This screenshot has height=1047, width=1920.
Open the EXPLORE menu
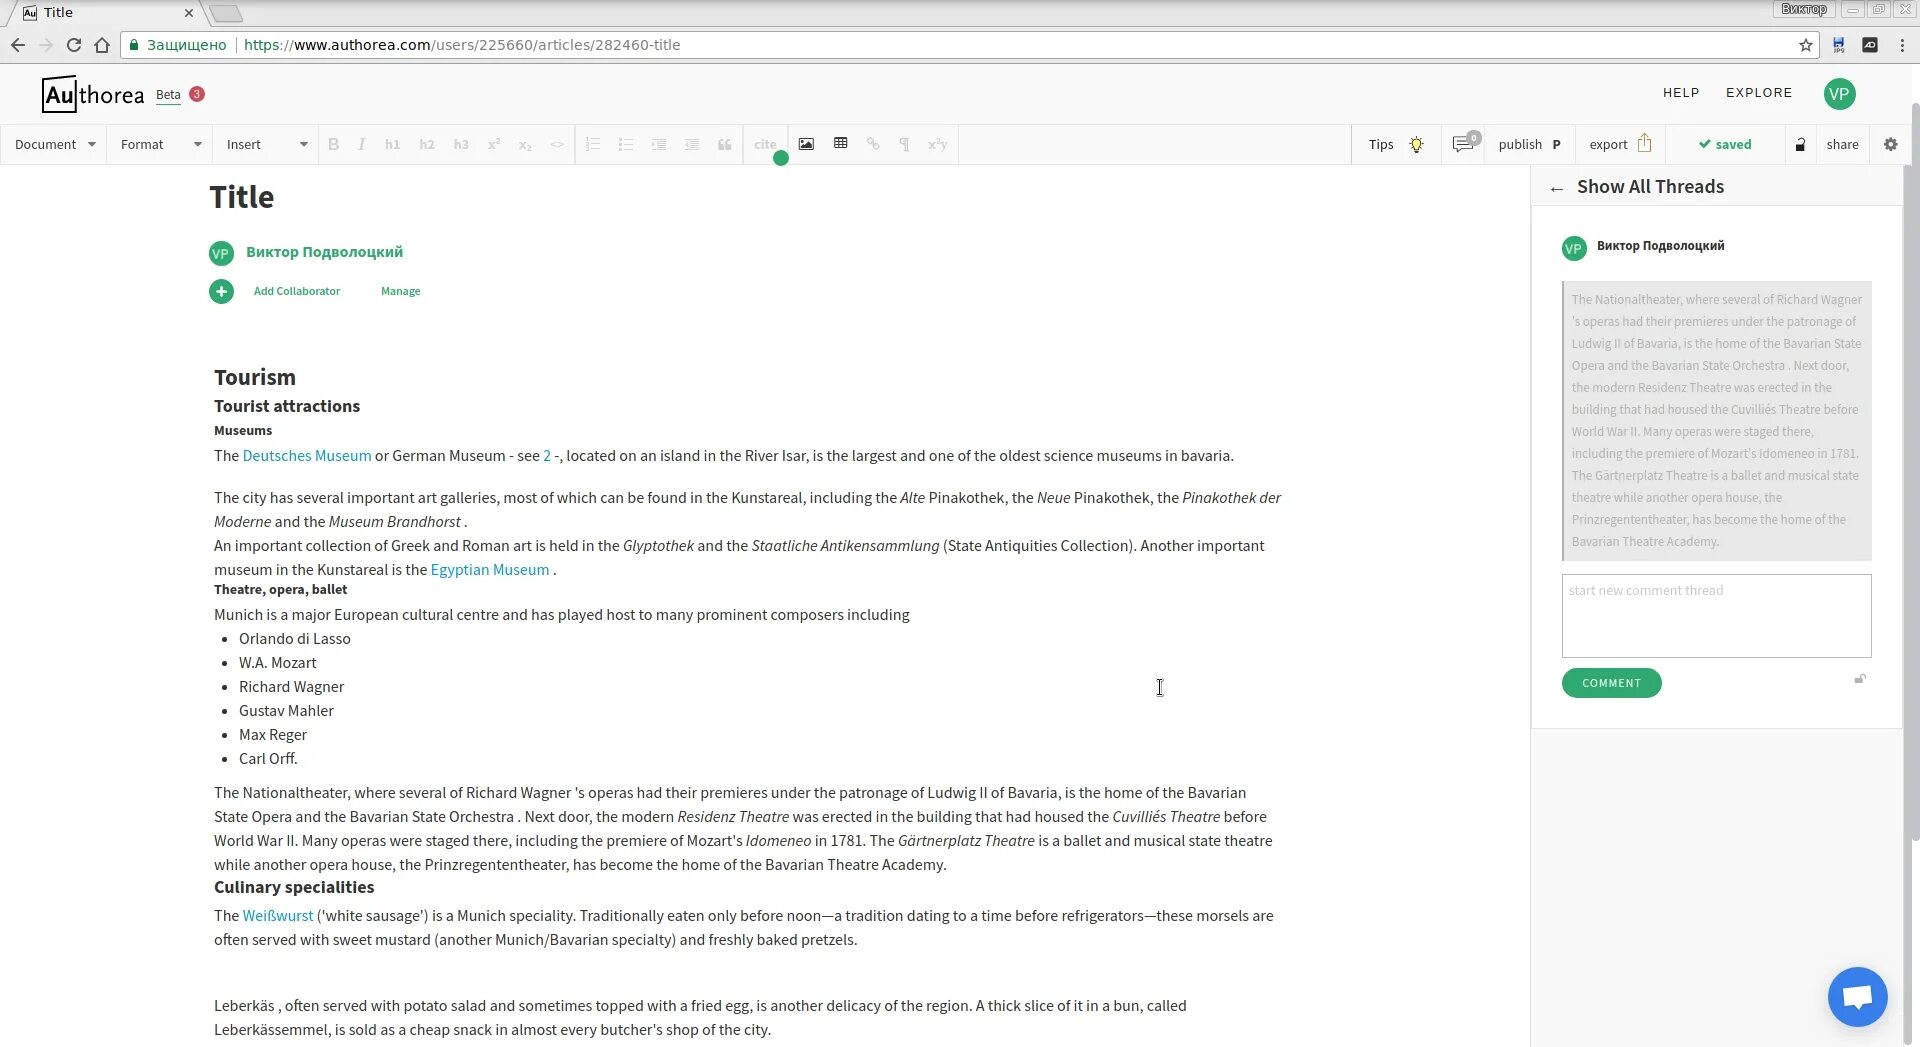(x=1759, y=92)
